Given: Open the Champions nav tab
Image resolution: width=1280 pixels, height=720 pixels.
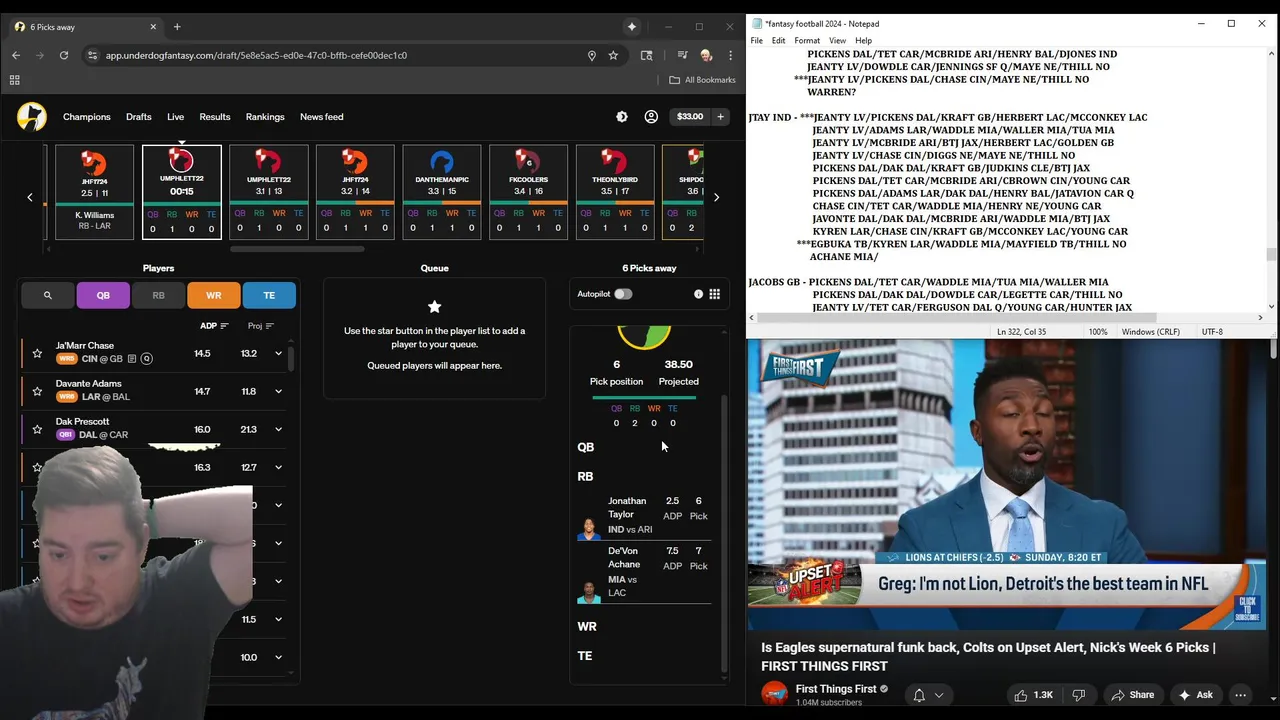Looking at the screenshot, I should (x=87, y=117).
